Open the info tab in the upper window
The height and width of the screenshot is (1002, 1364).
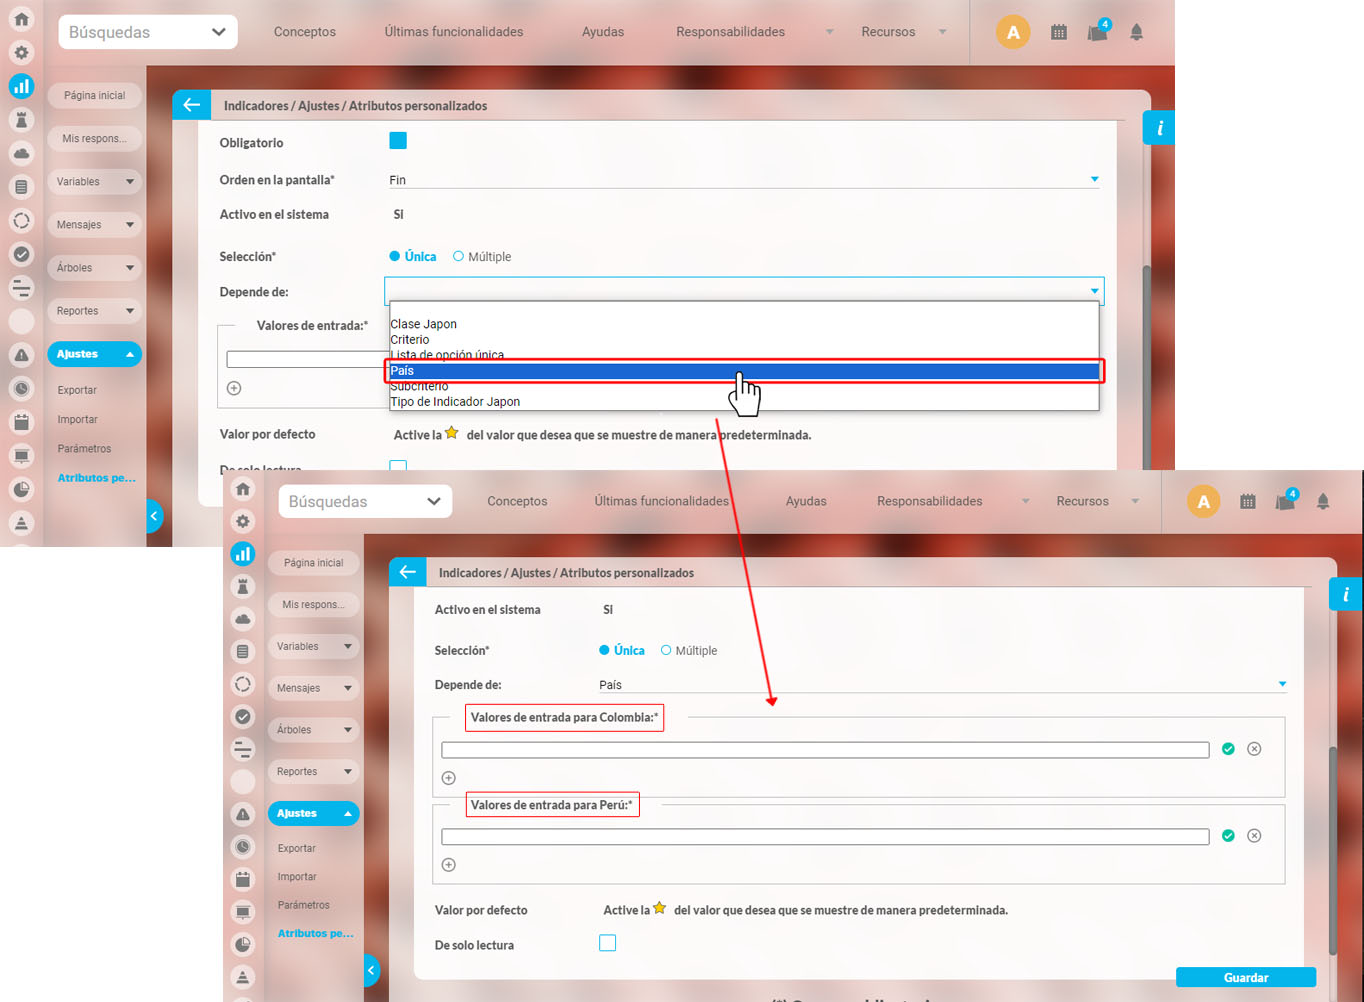tap(1159, 128)
